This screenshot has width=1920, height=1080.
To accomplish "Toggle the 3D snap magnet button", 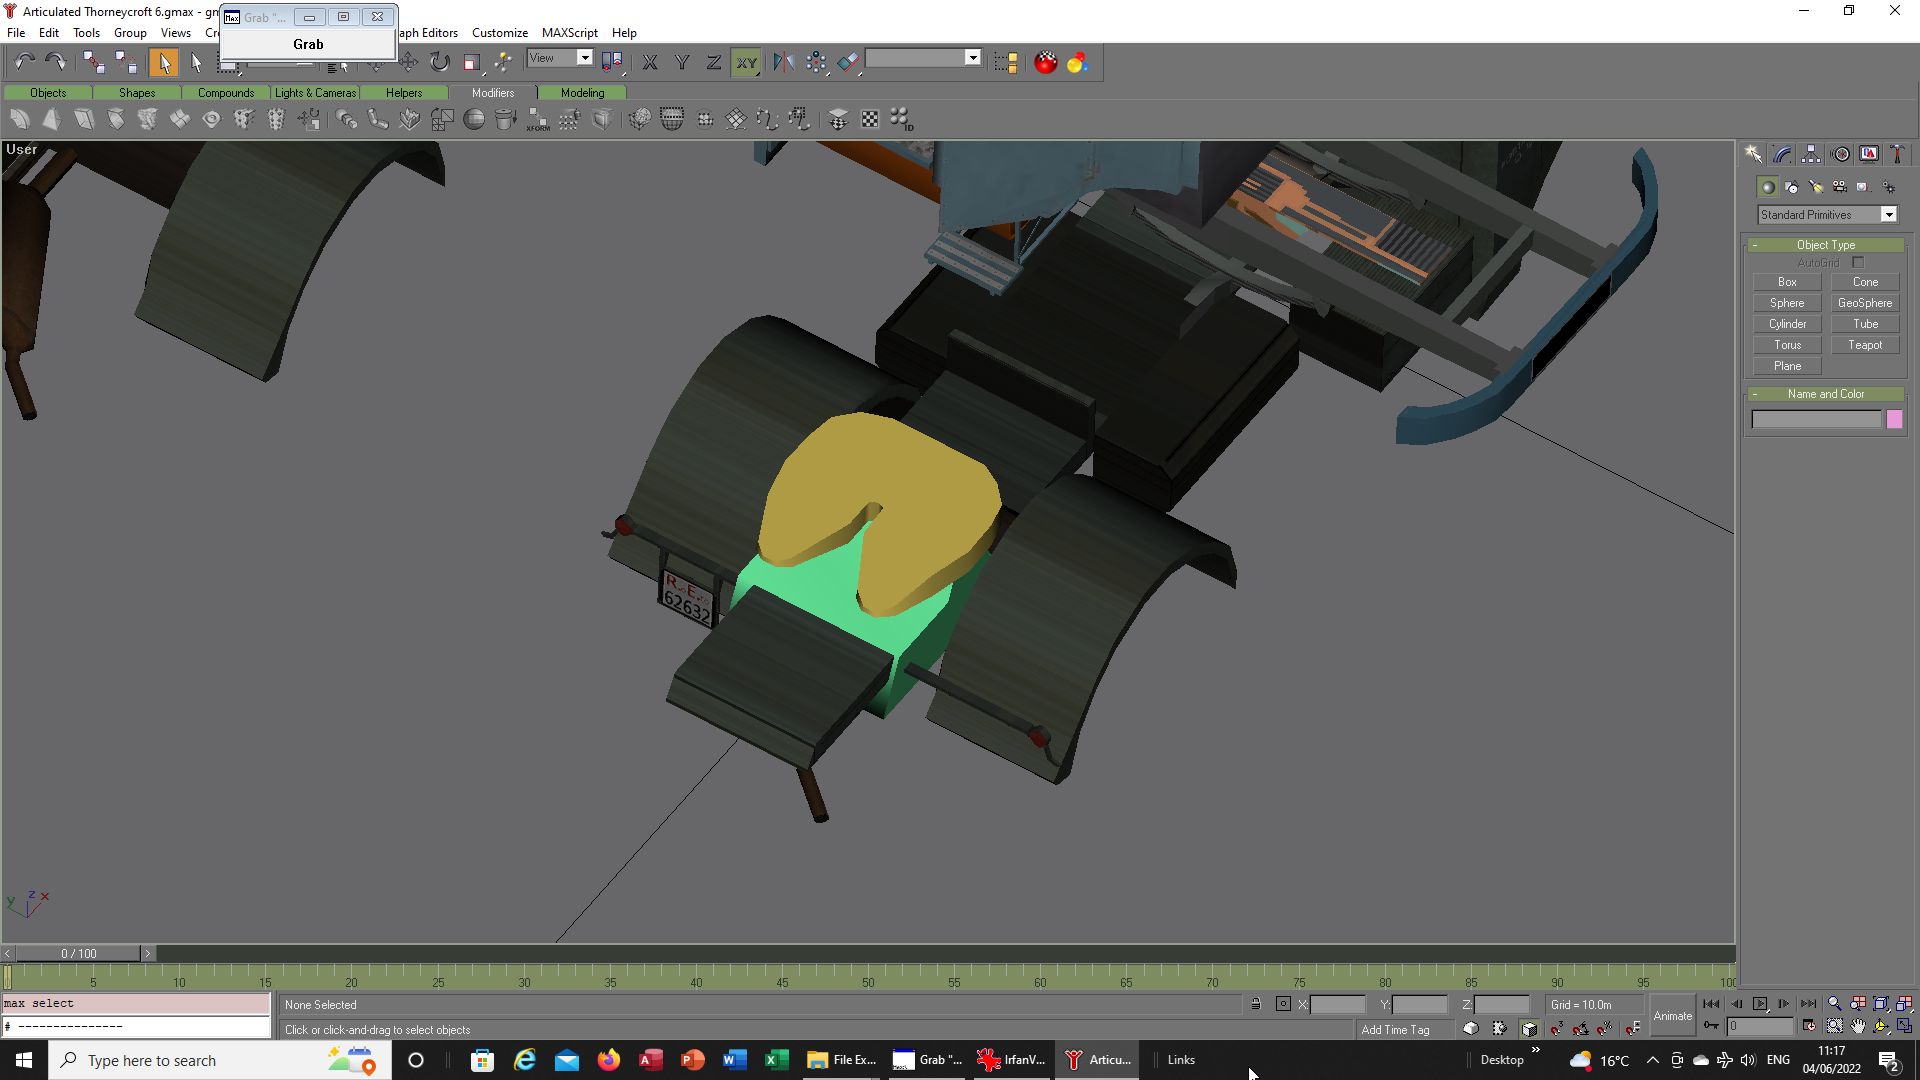I will tap(1556, 1028).
